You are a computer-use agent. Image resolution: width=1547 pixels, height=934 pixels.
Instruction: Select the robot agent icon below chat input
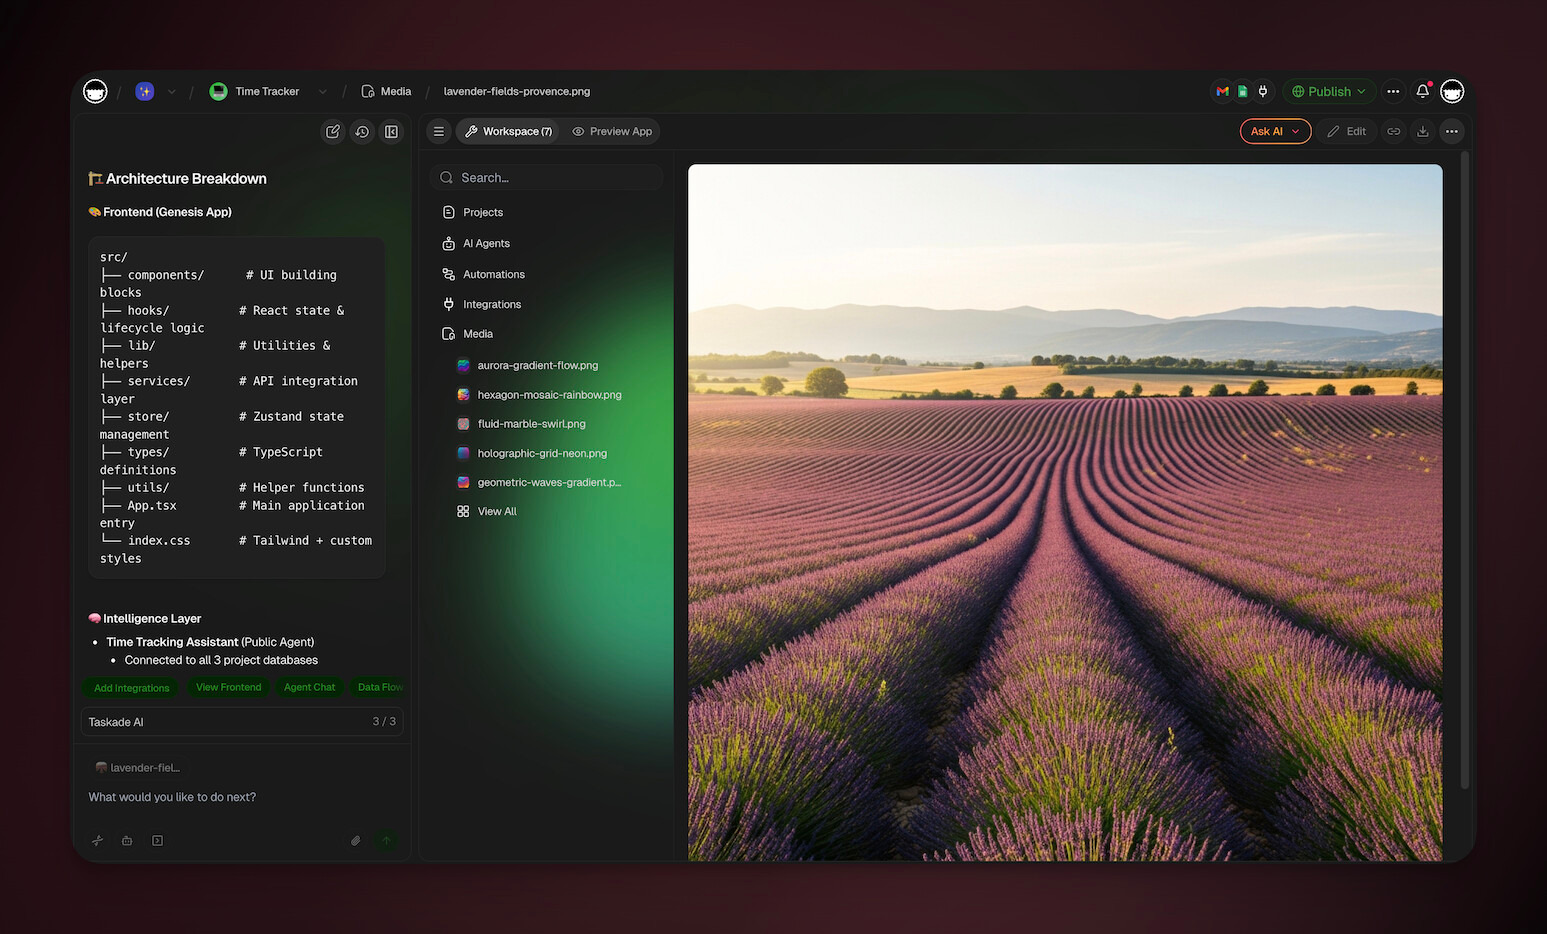coord(127,841)
